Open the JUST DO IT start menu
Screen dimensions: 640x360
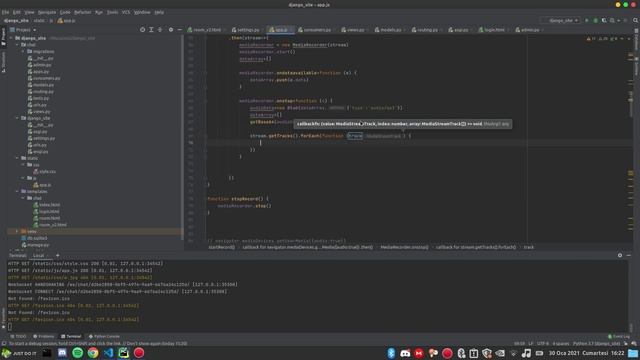point(19,353)
